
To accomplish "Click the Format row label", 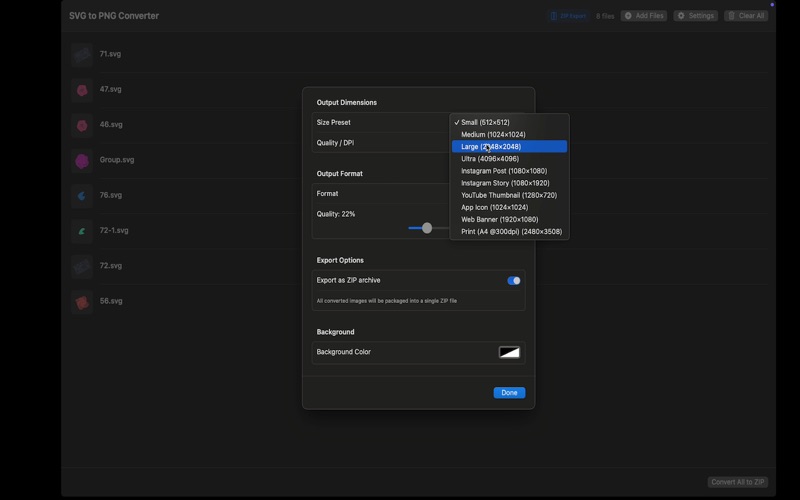I will 327,194.
